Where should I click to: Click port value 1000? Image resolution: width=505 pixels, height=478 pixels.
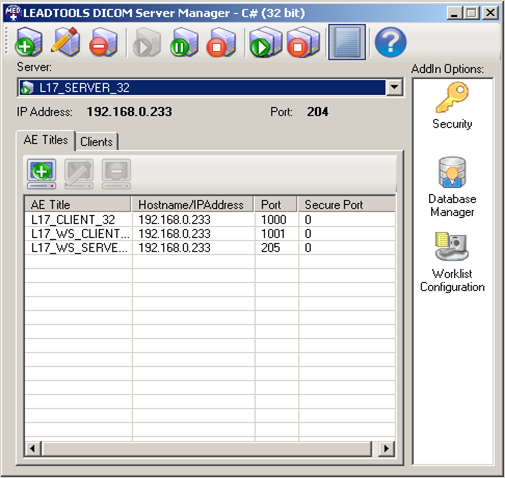click(x=273, y=220)
